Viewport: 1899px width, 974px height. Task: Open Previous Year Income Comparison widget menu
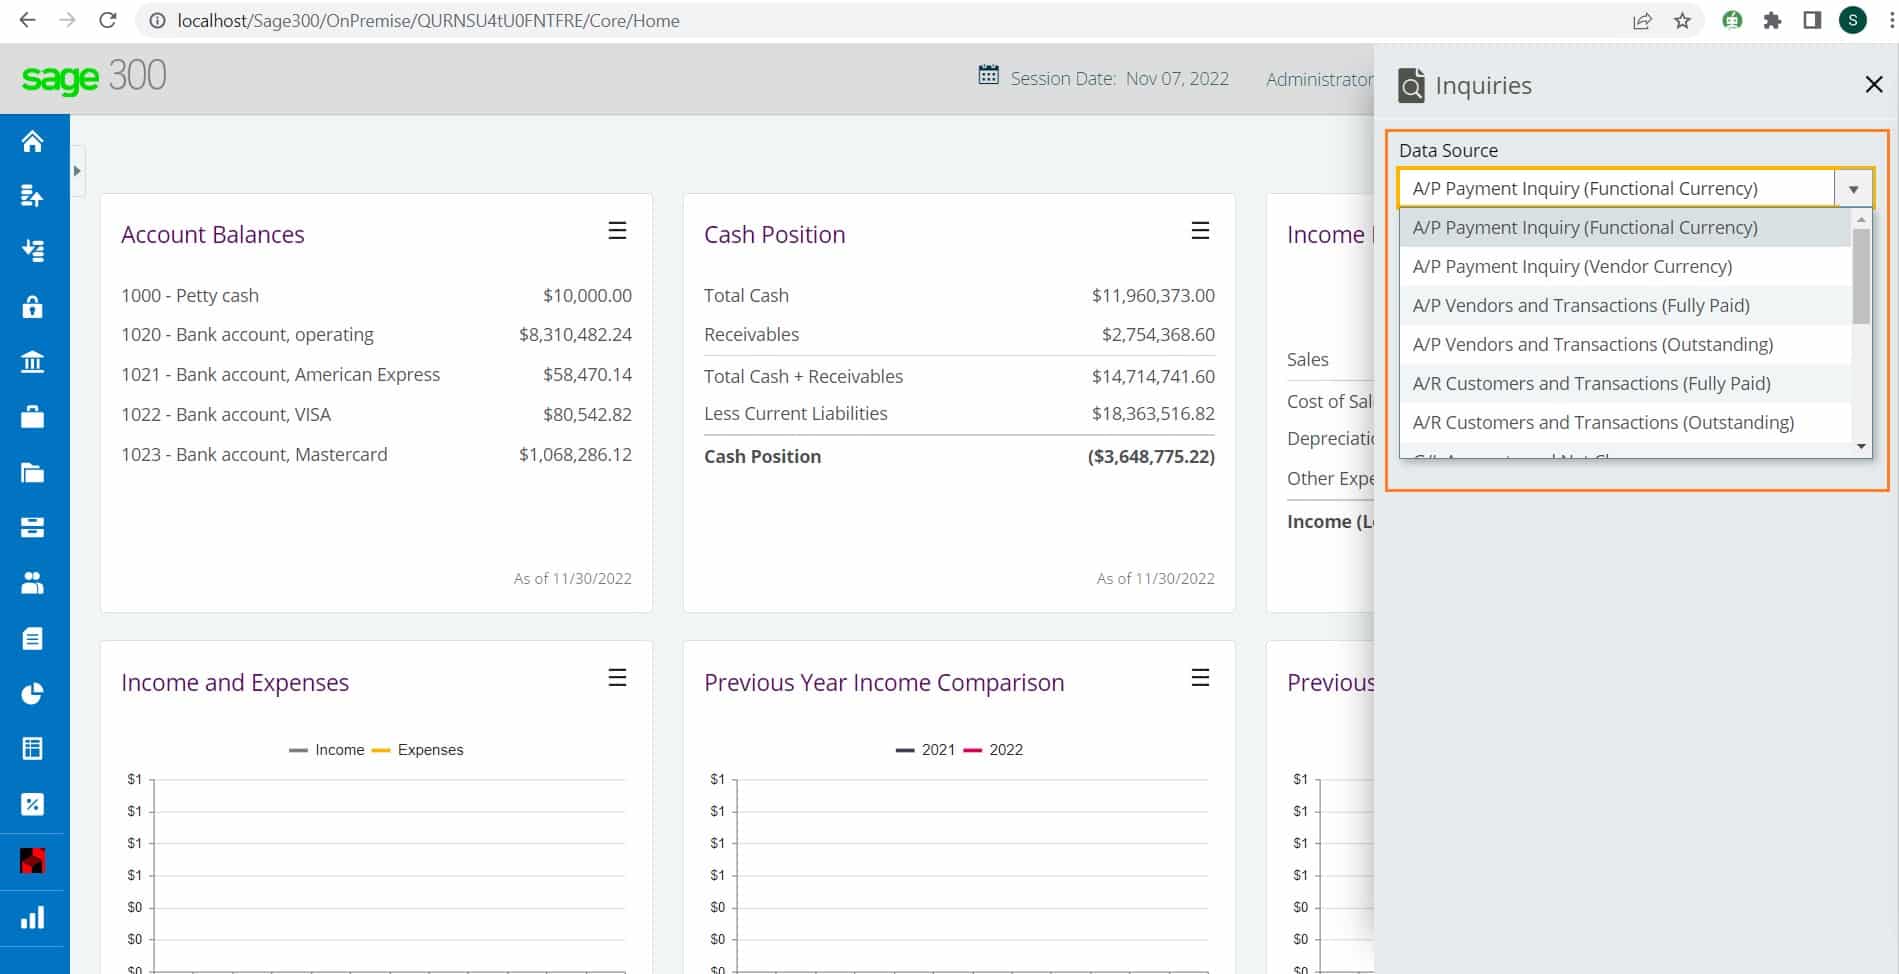[1200, 678]
